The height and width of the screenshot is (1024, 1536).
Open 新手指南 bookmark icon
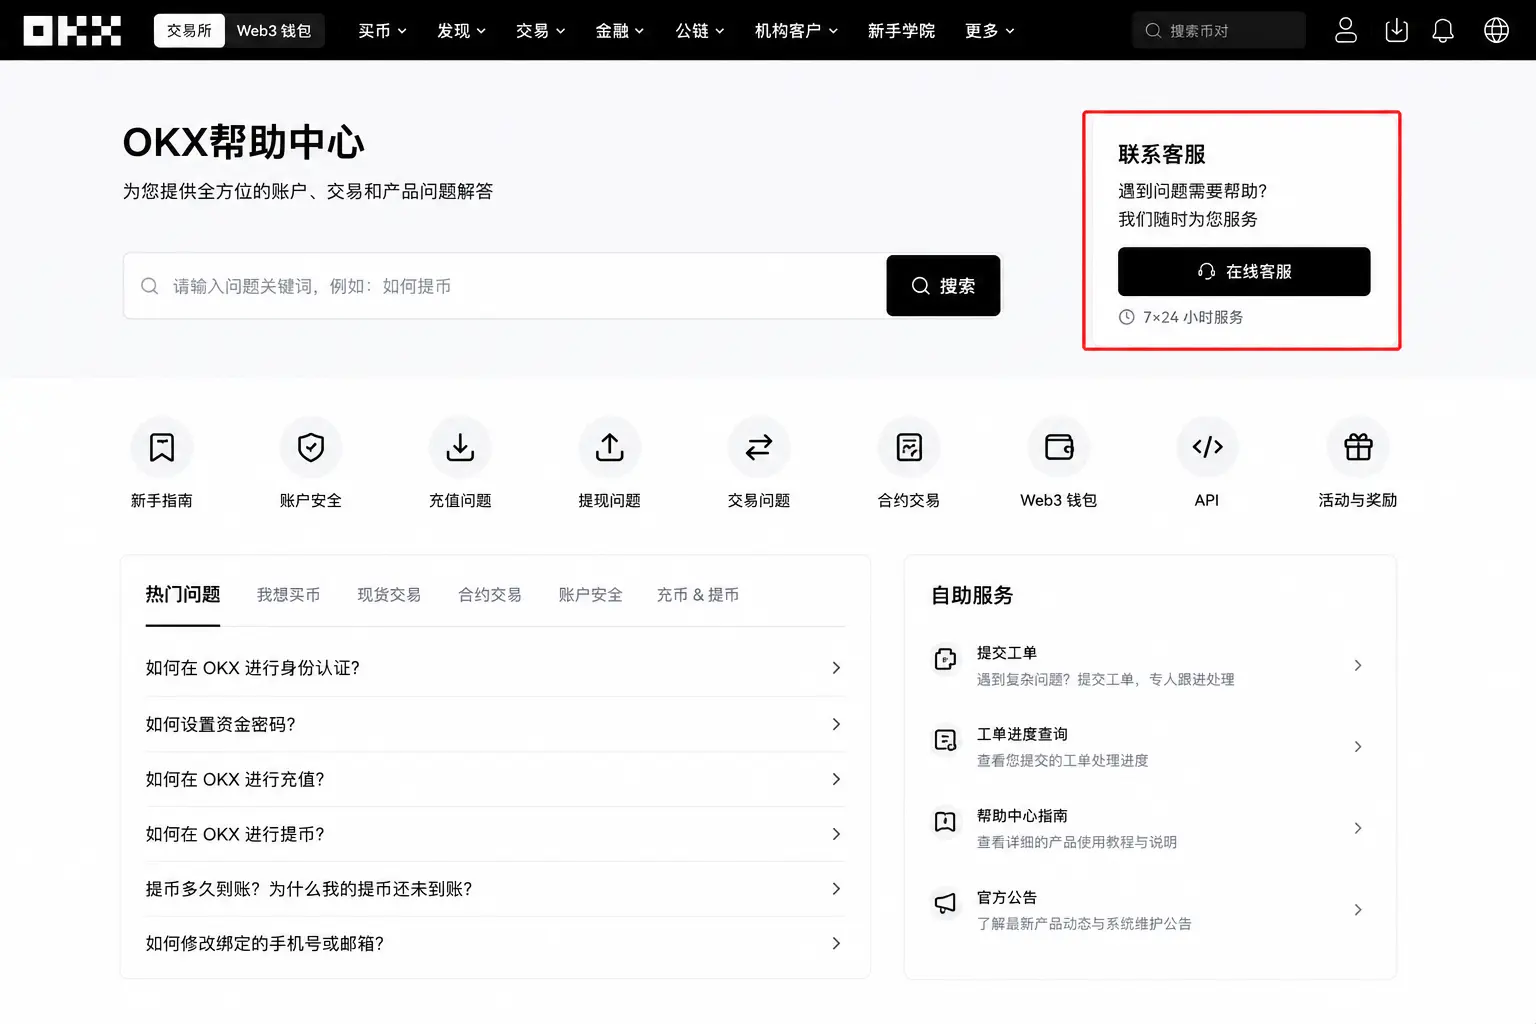point(161,447)
